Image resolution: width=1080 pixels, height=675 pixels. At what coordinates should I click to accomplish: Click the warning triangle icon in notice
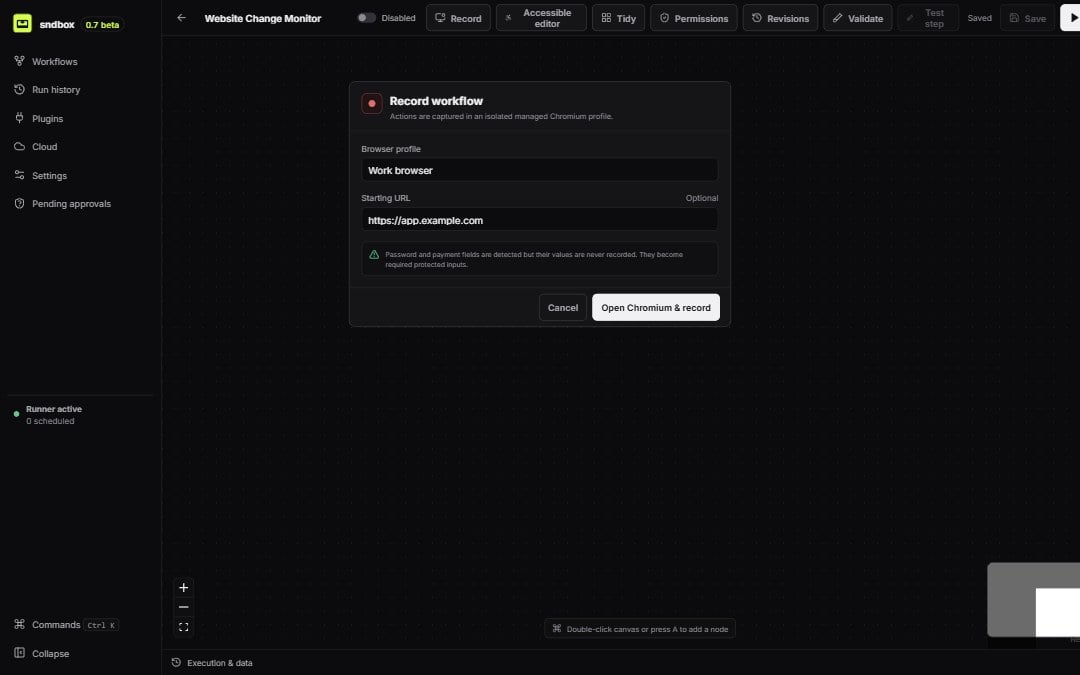coord(374,254)
